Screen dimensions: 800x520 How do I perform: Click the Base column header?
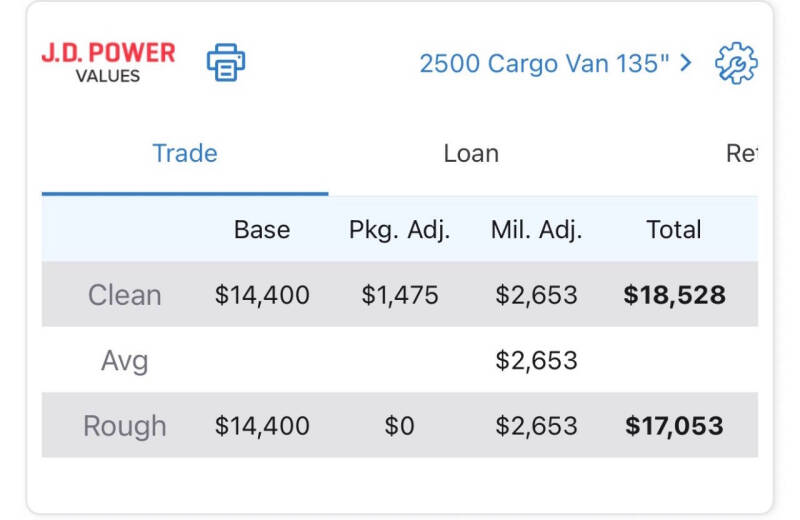pyautogui.click(x=262, y=230)
